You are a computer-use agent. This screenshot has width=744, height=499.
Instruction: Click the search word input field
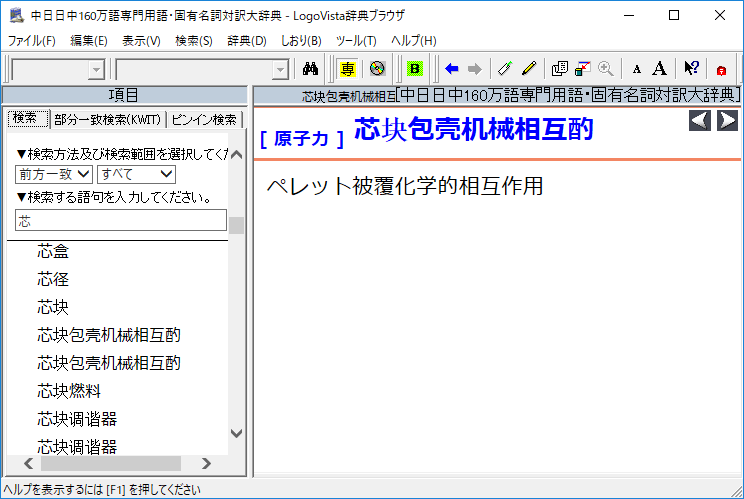[x=120, y=221]
